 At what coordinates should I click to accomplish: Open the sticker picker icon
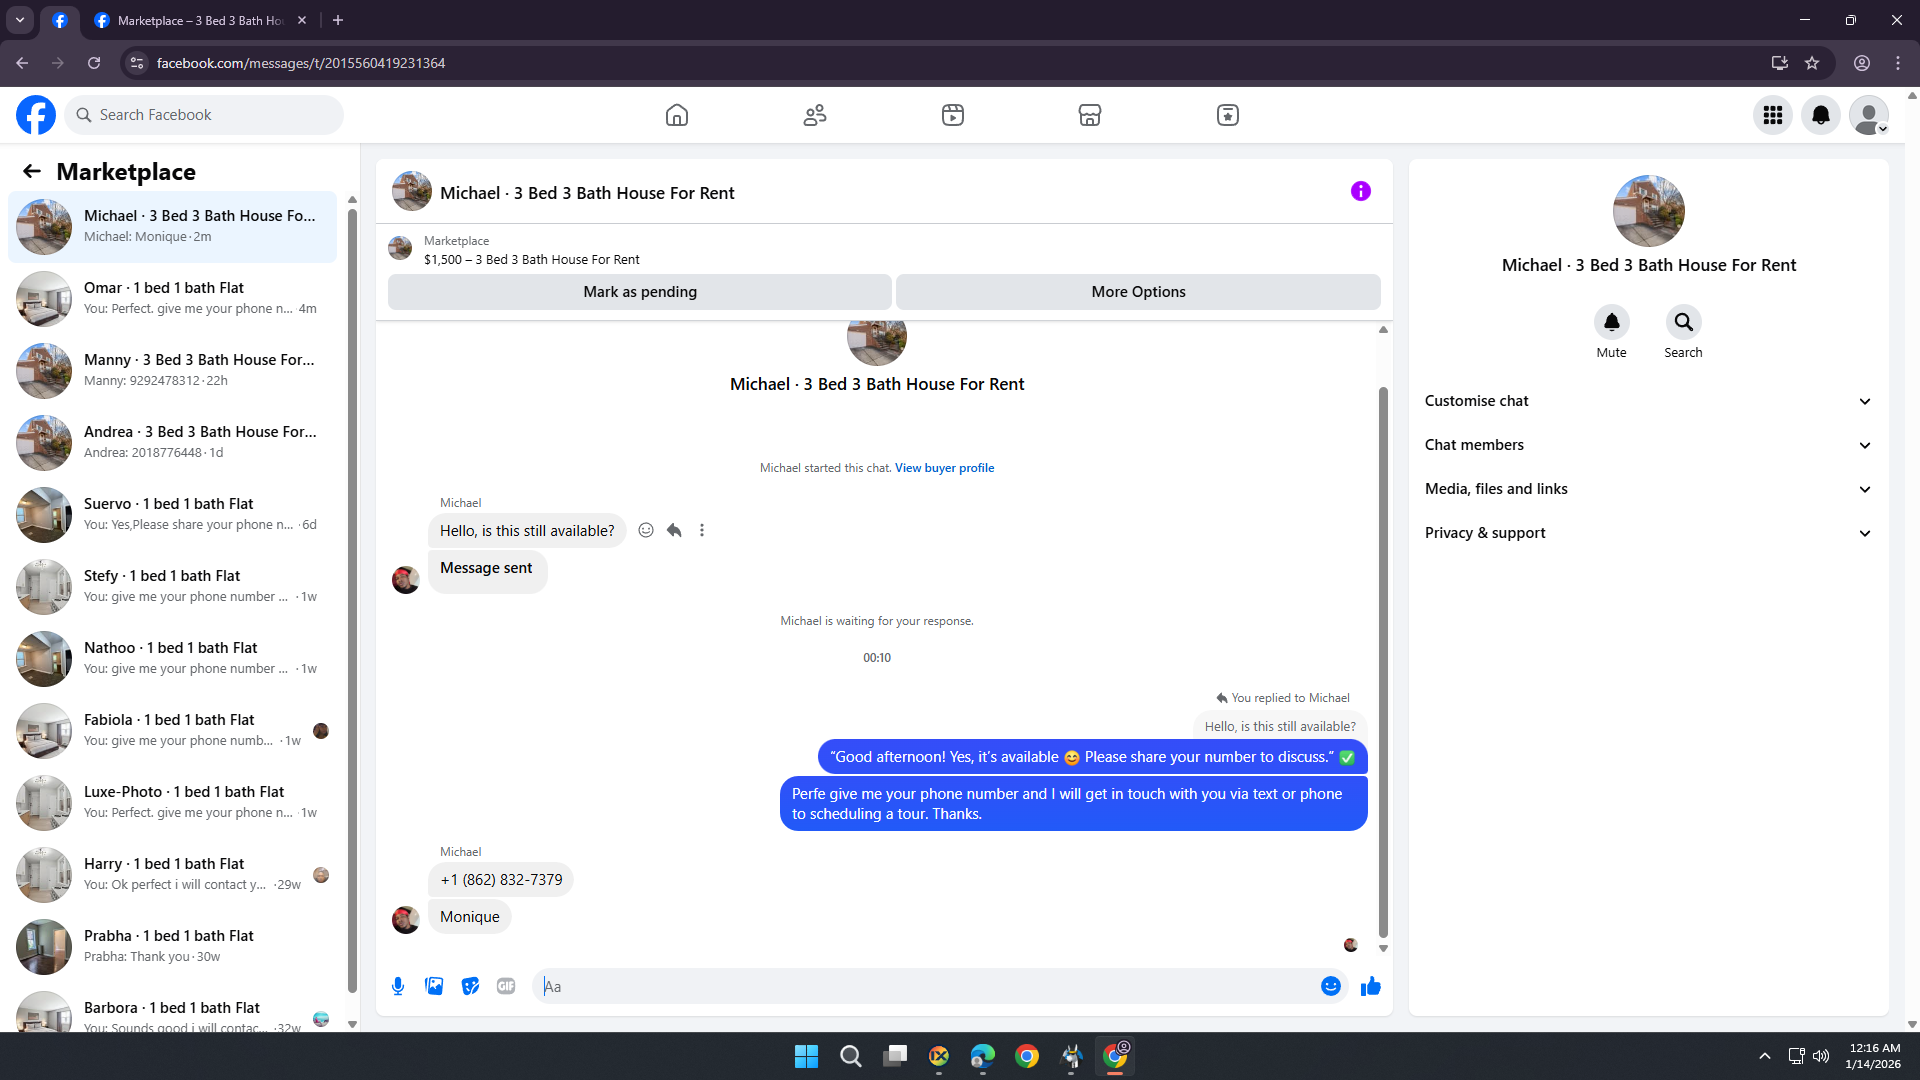pos(470,986)
